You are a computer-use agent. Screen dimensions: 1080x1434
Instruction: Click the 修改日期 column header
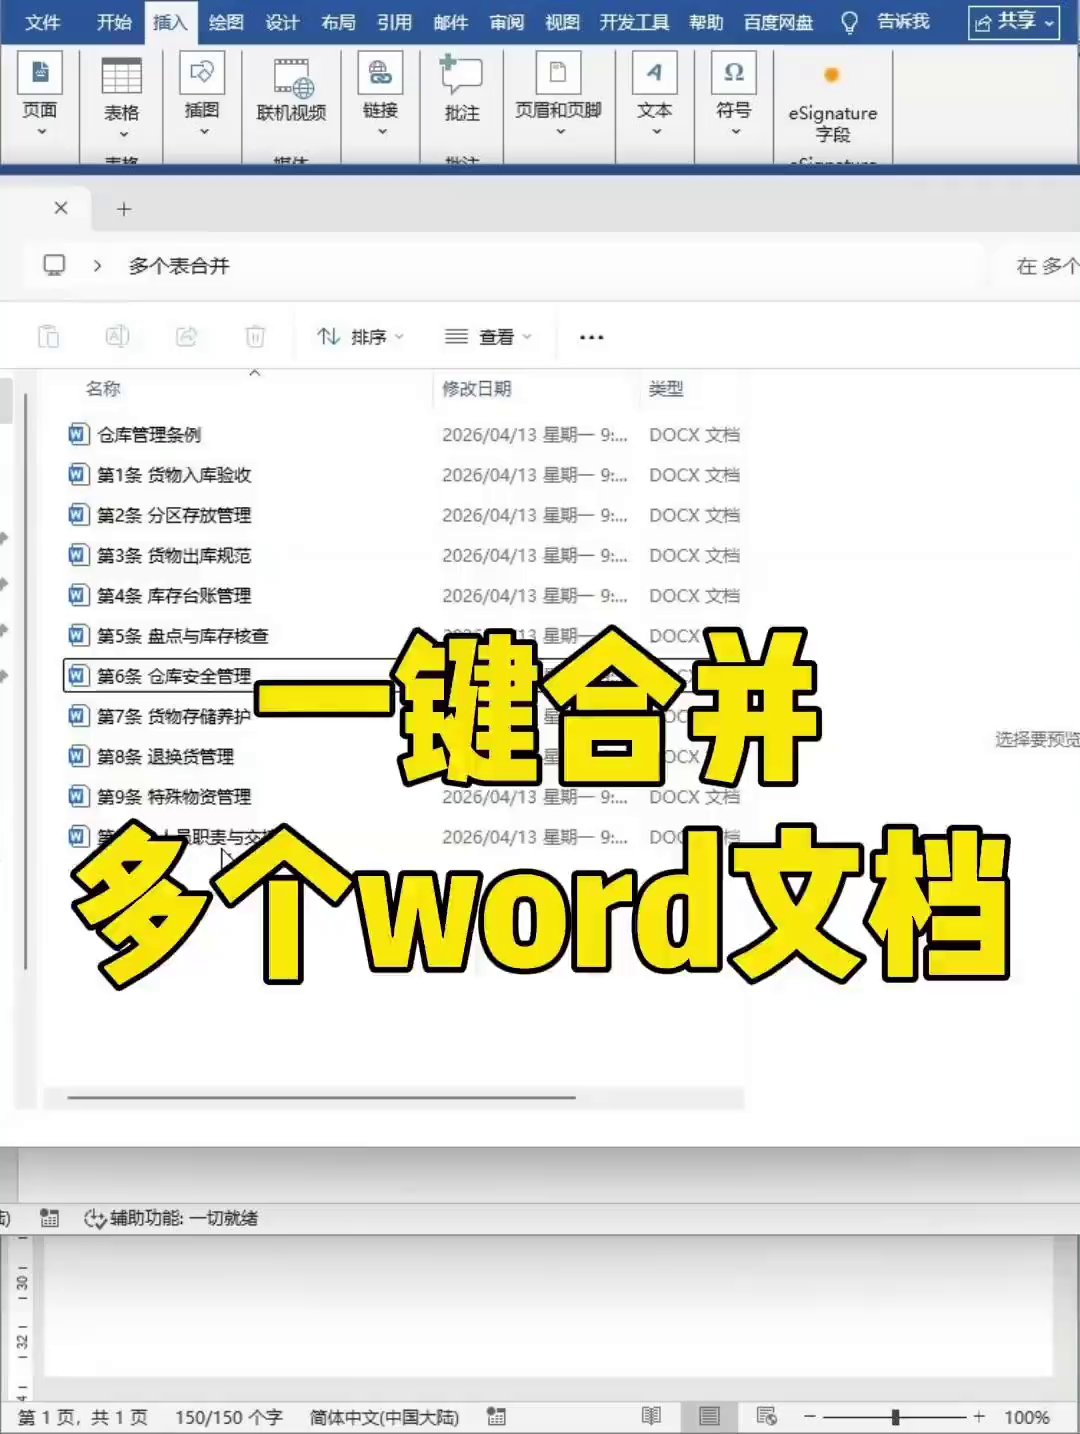[x=477, y=389]
